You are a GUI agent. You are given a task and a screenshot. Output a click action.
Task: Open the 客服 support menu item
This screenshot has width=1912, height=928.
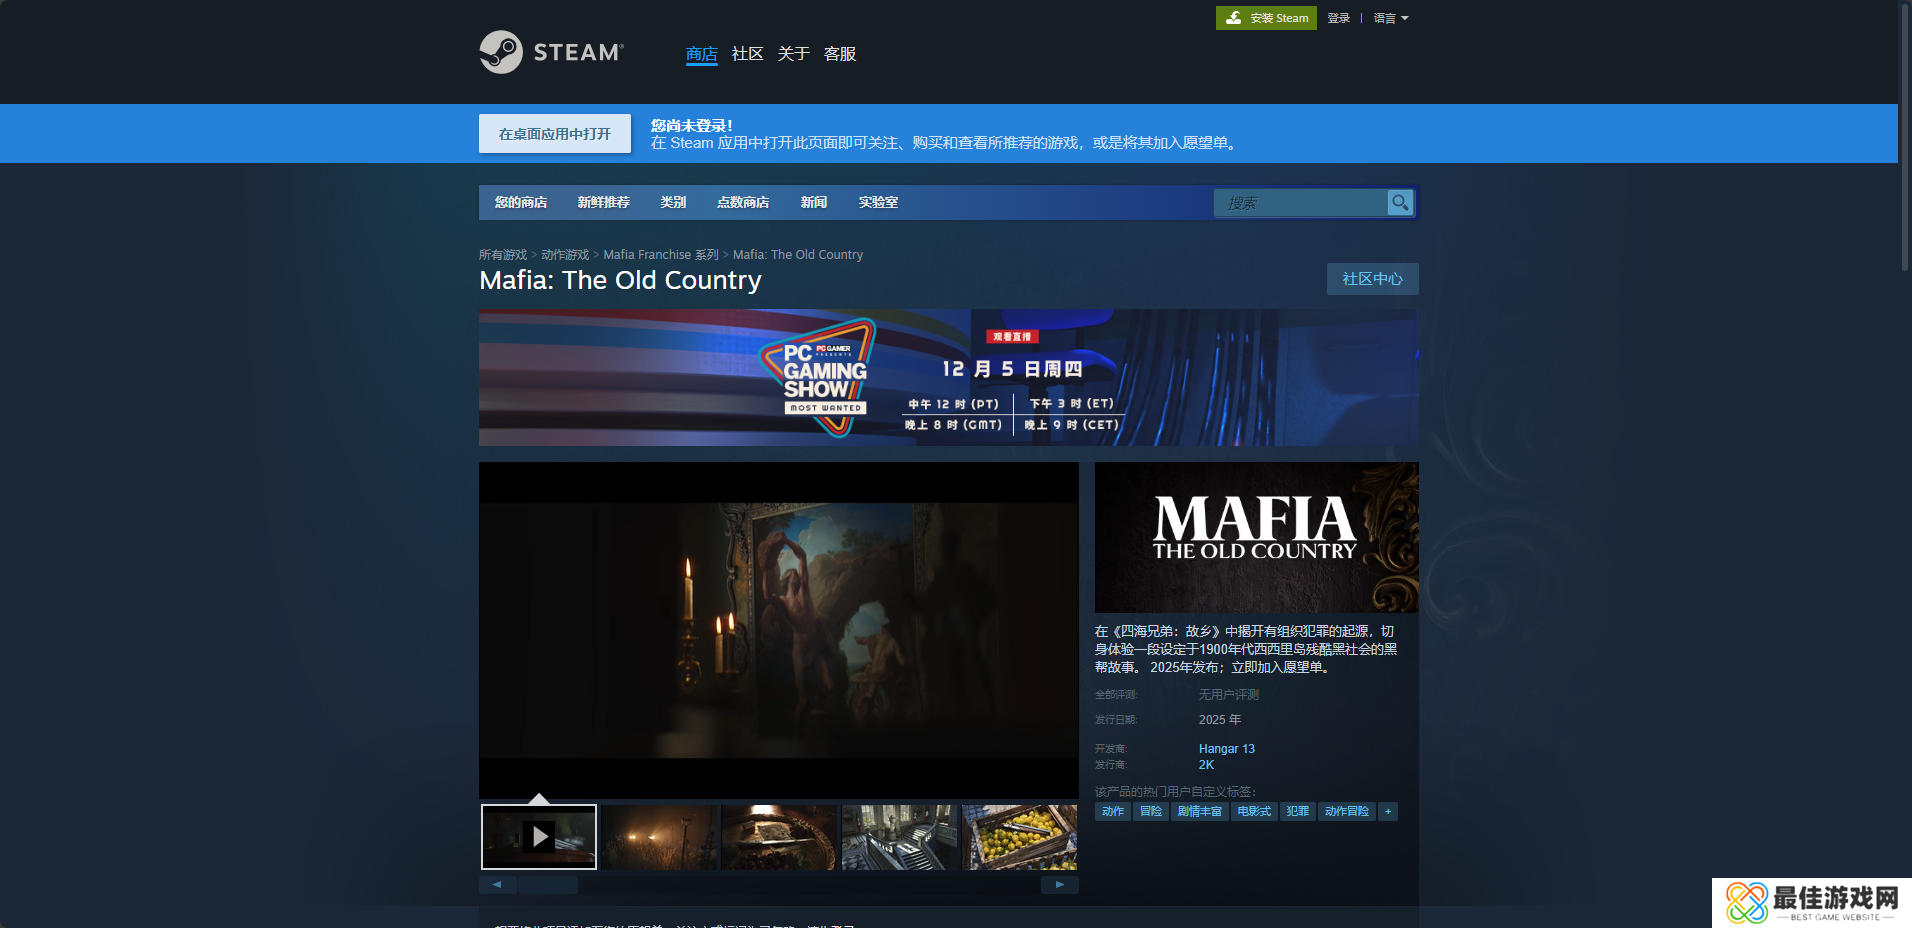pos(839,54)
